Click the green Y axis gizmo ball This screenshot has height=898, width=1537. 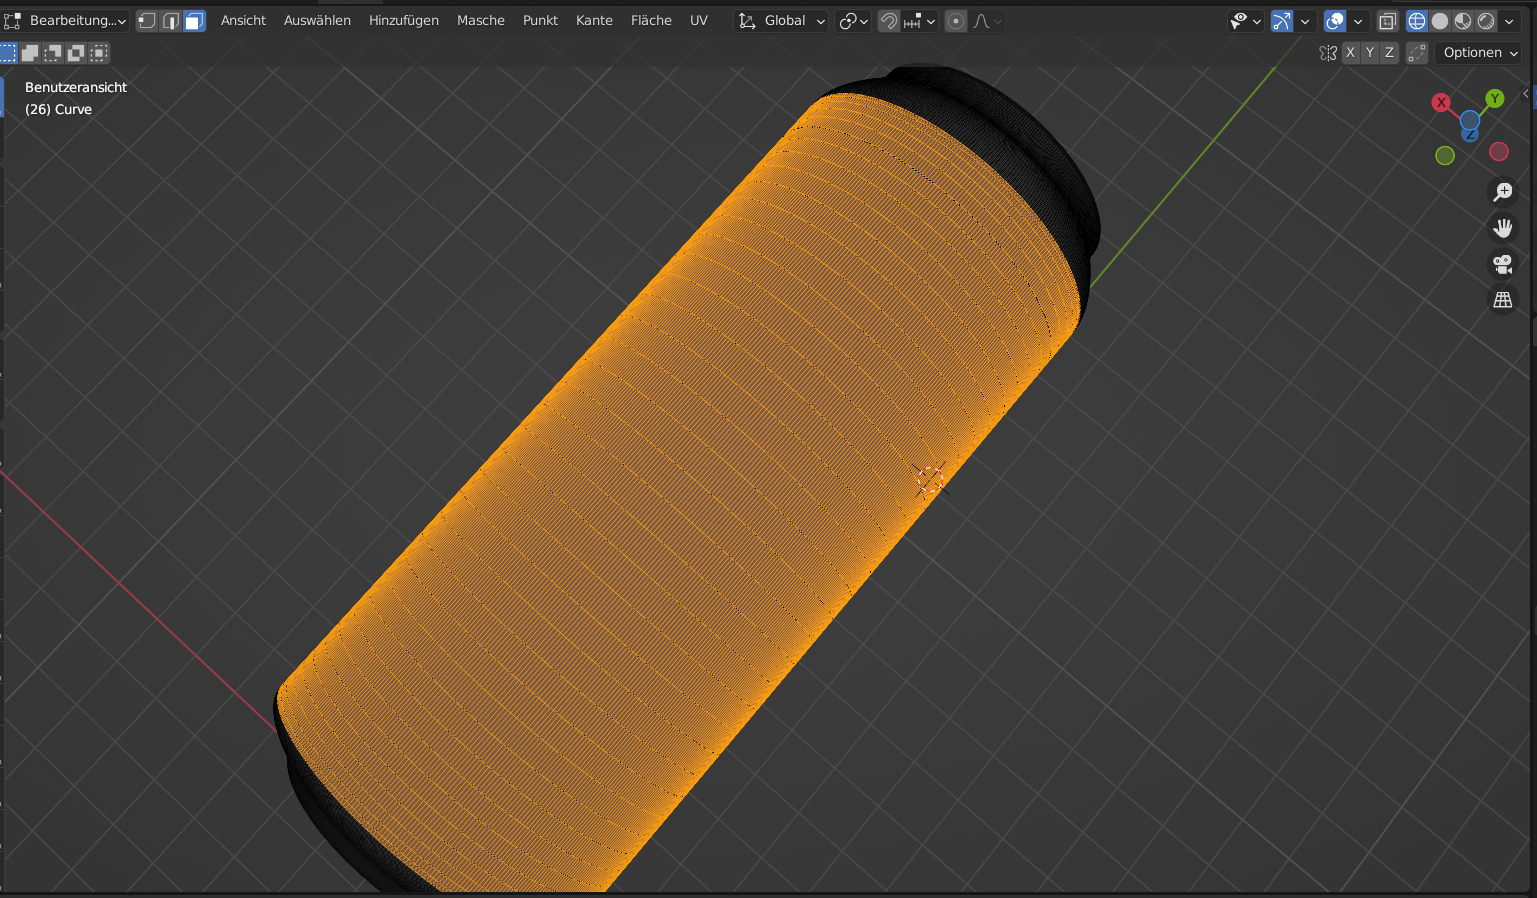[x=1494, y=98]
